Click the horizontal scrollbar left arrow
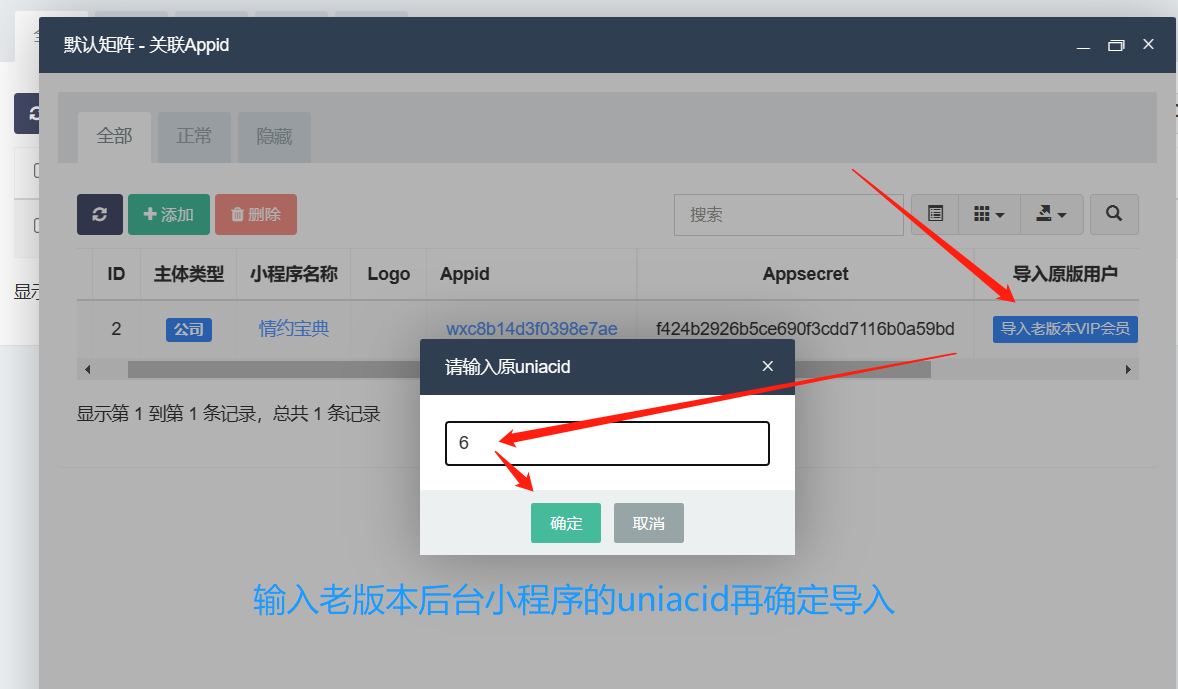Image resolution: width=1178 pixels, height=689 pixels. click(88, 370)
